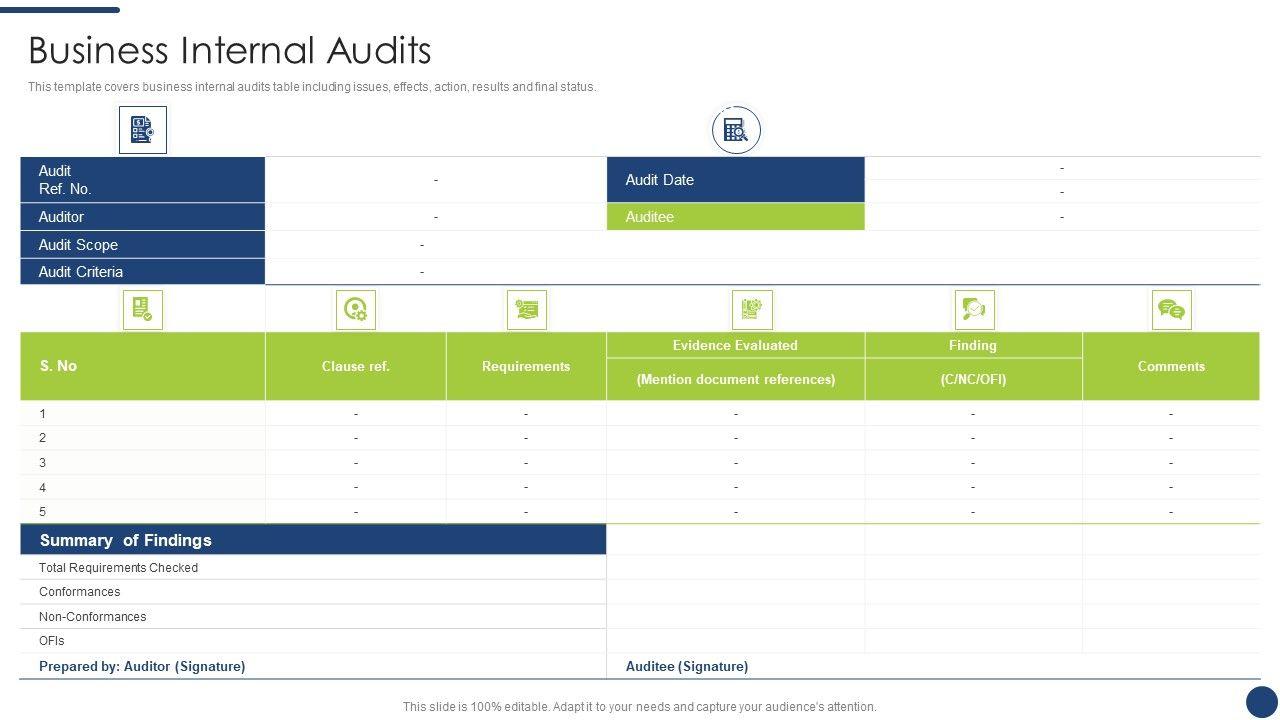
Task: Select the Summary of Findings header
Action: click(x=313, y=540)
